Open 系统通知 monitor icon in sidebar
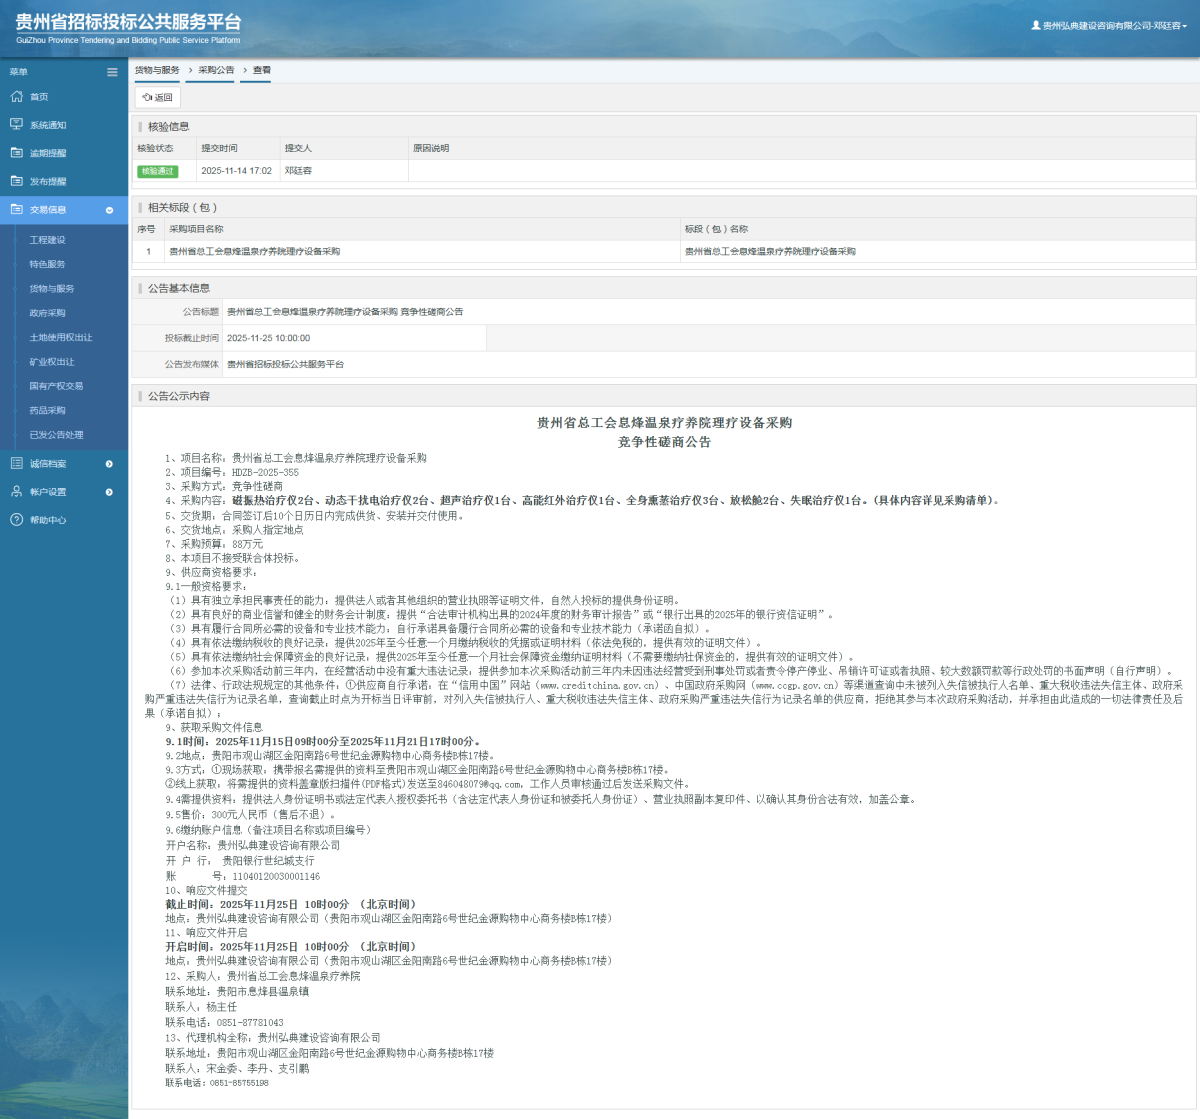Image resolution: width=1200 pixels, height=1119 pixels. click(x=16, y=125)
